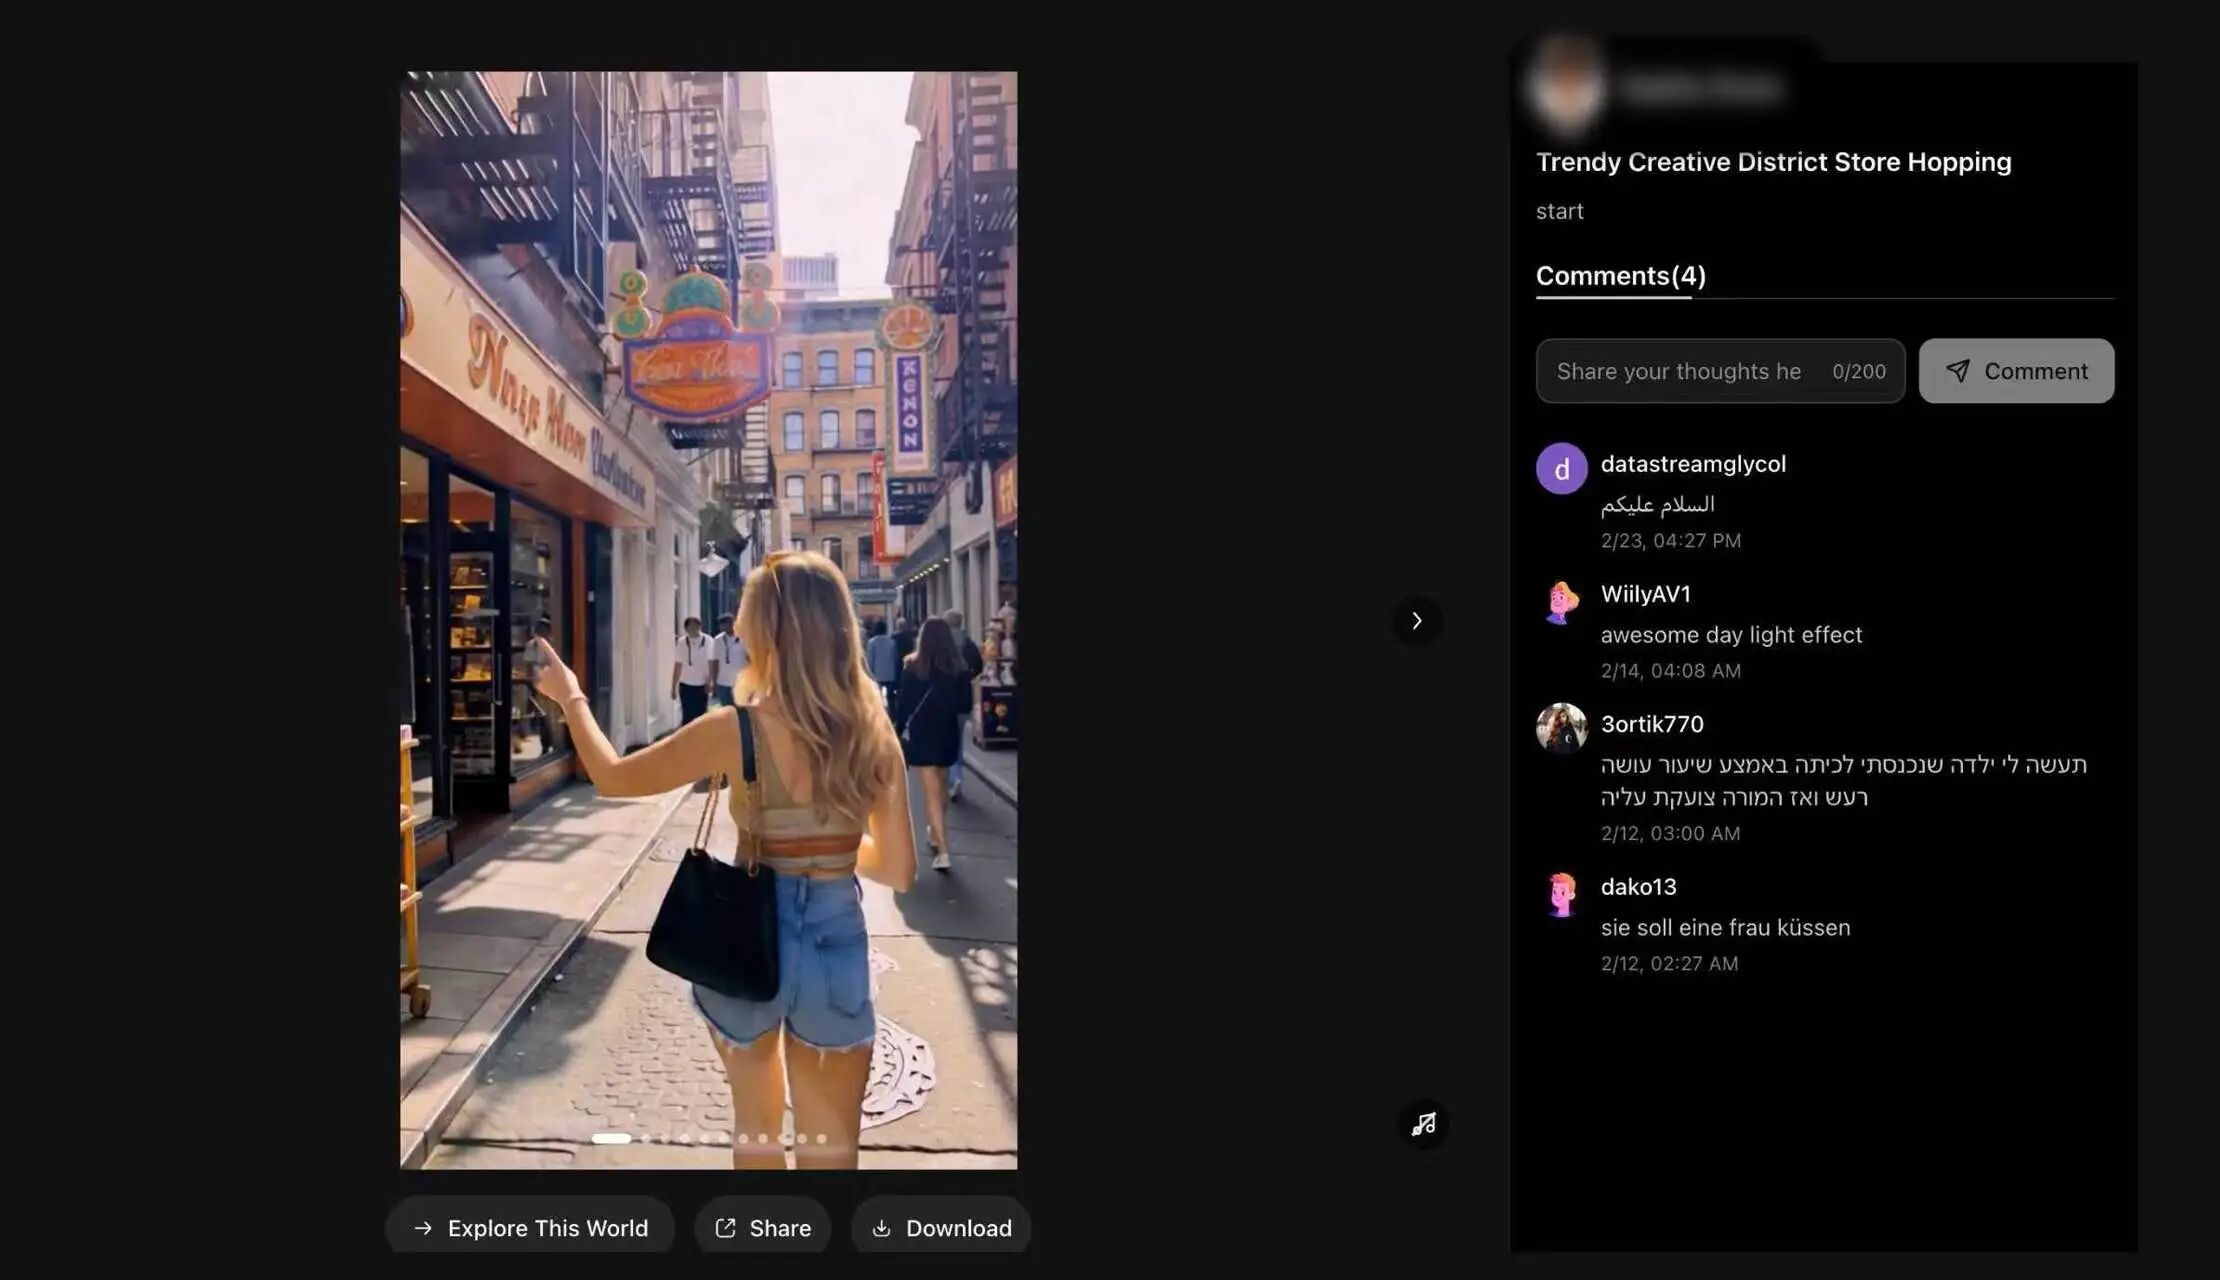Jump to the last slide dot
The height and width of the screenshot is (1280, 2220).
click(821, 1138)
